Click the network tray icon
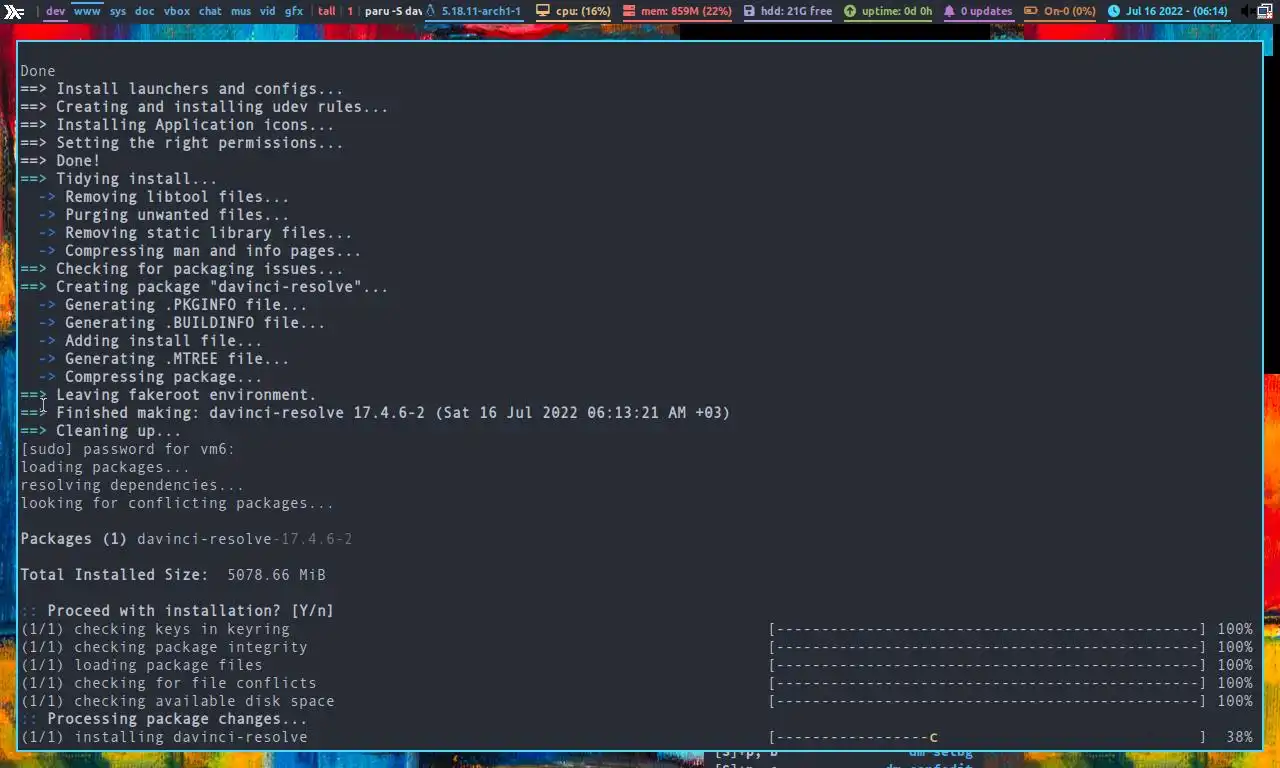 coord(1267,12)
